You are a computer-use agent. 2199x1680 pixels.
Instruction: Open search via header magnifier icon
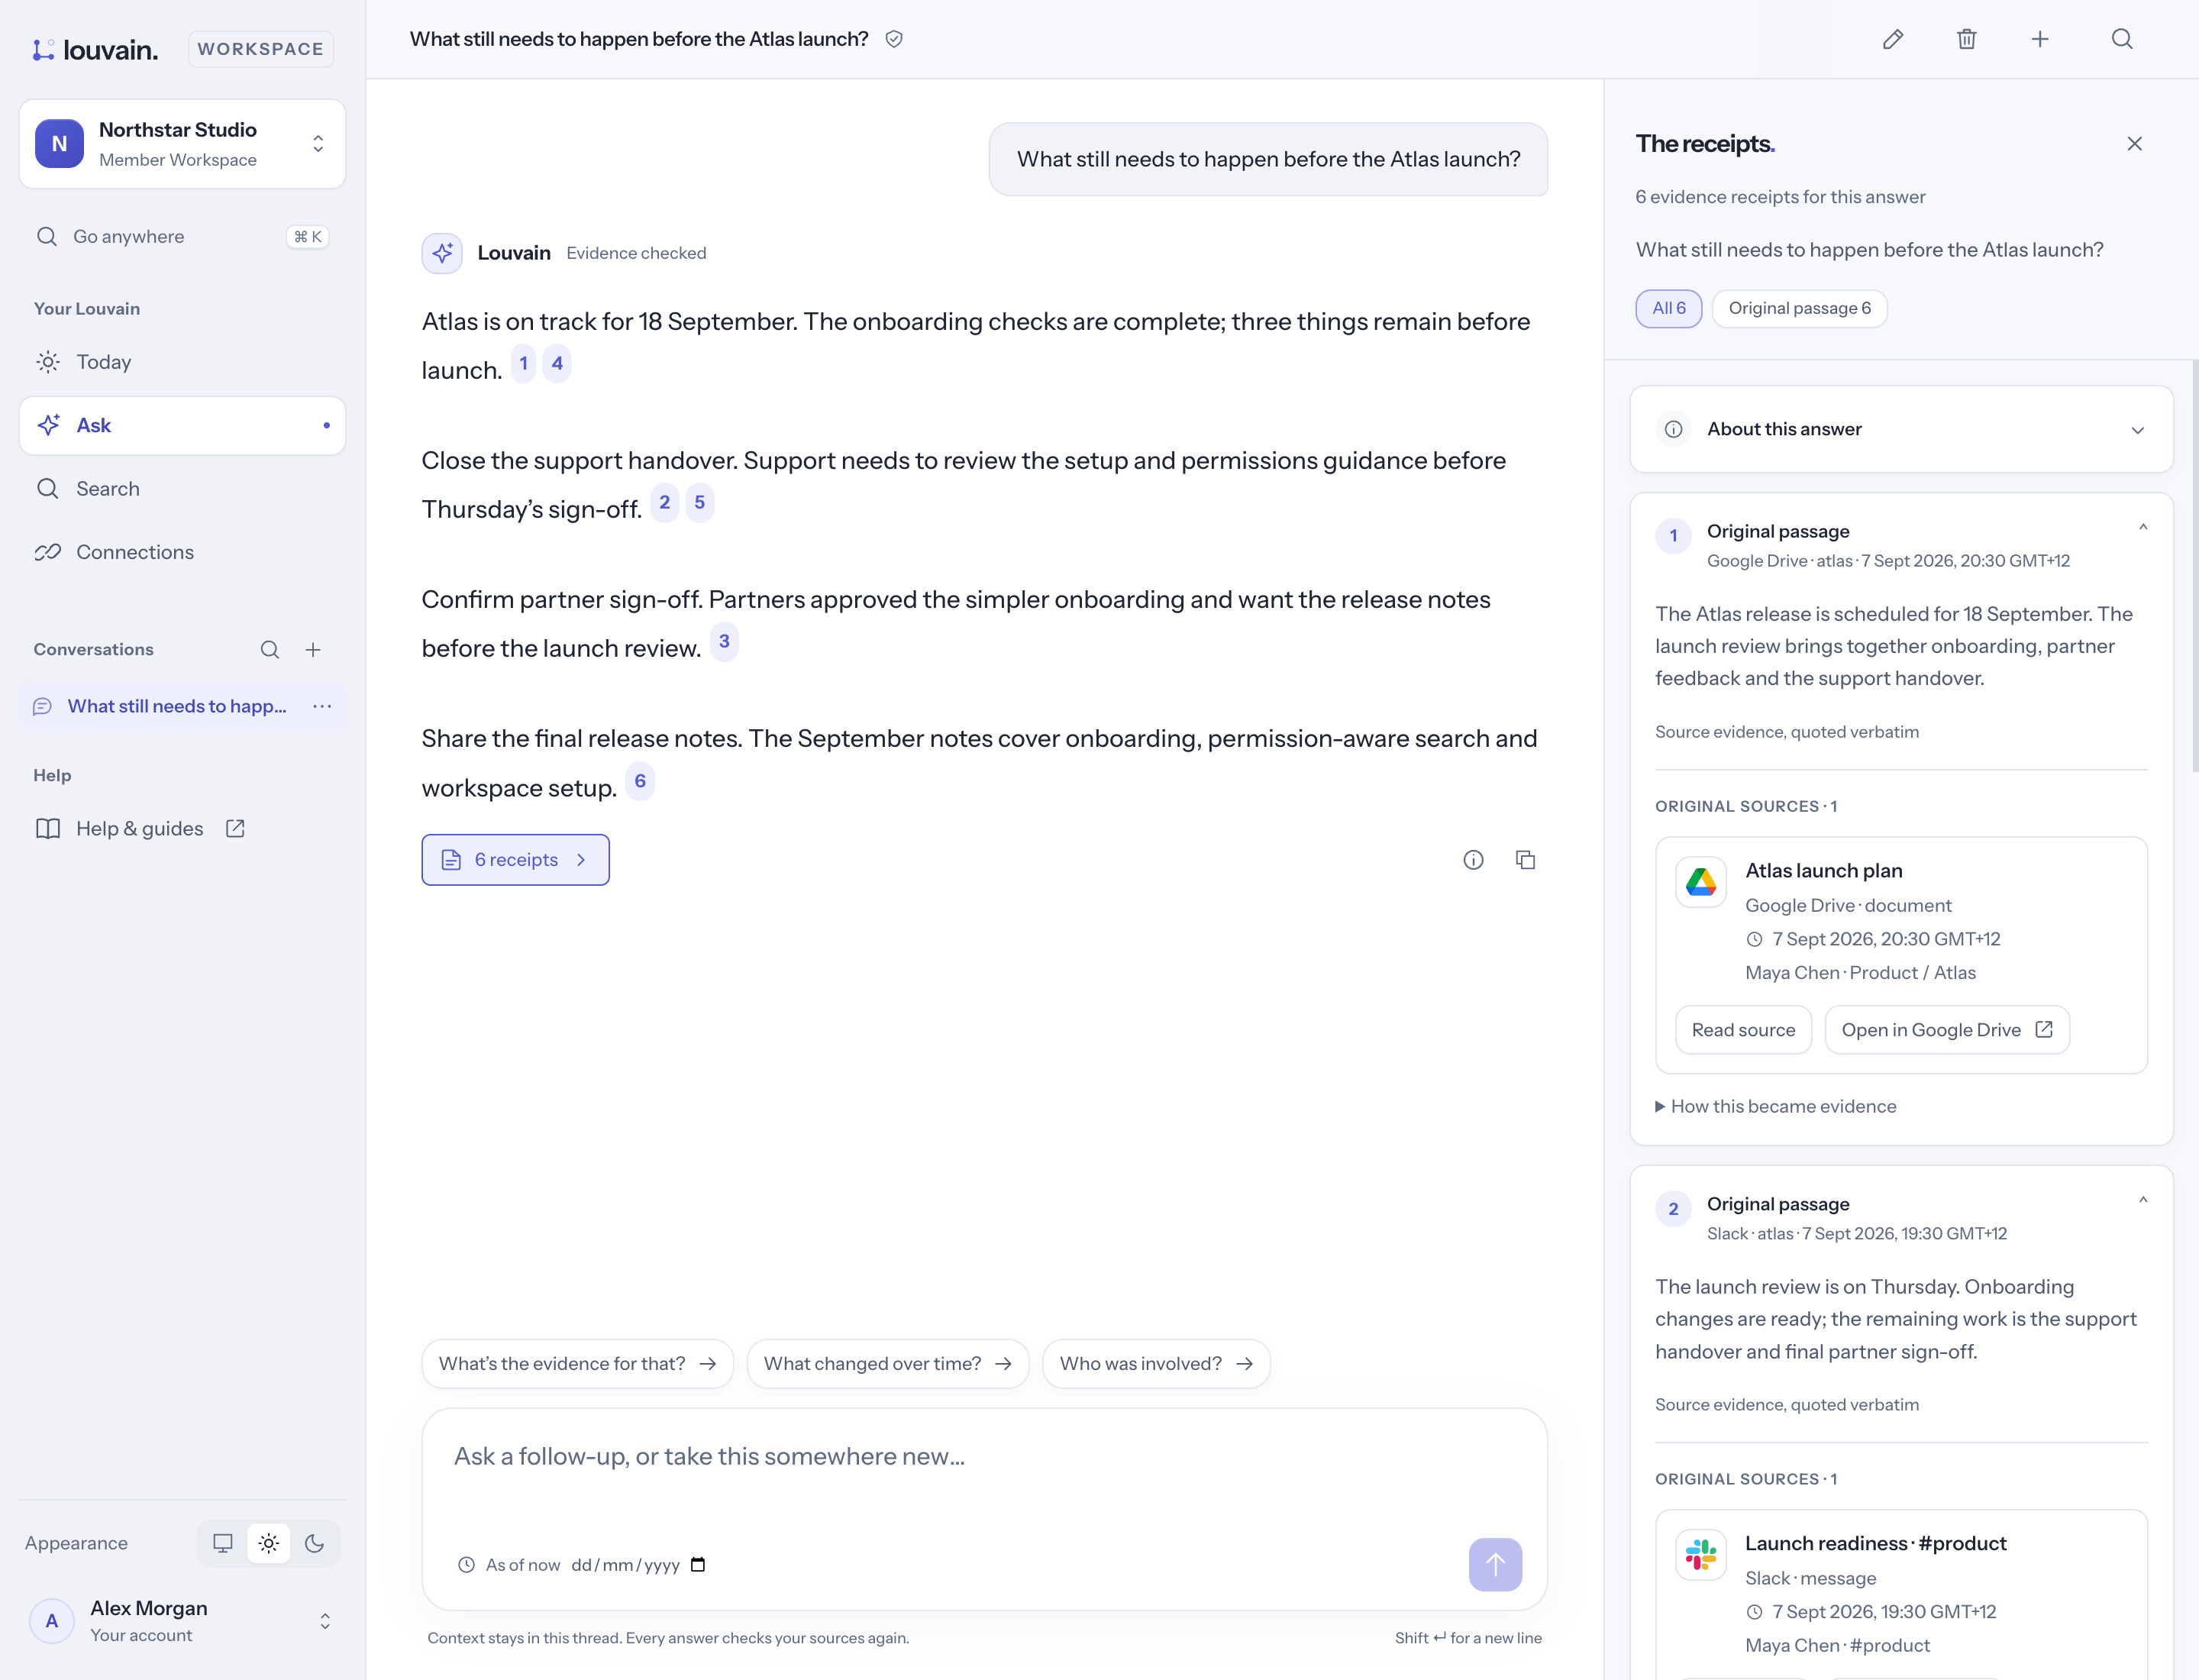pos(2121,39)
